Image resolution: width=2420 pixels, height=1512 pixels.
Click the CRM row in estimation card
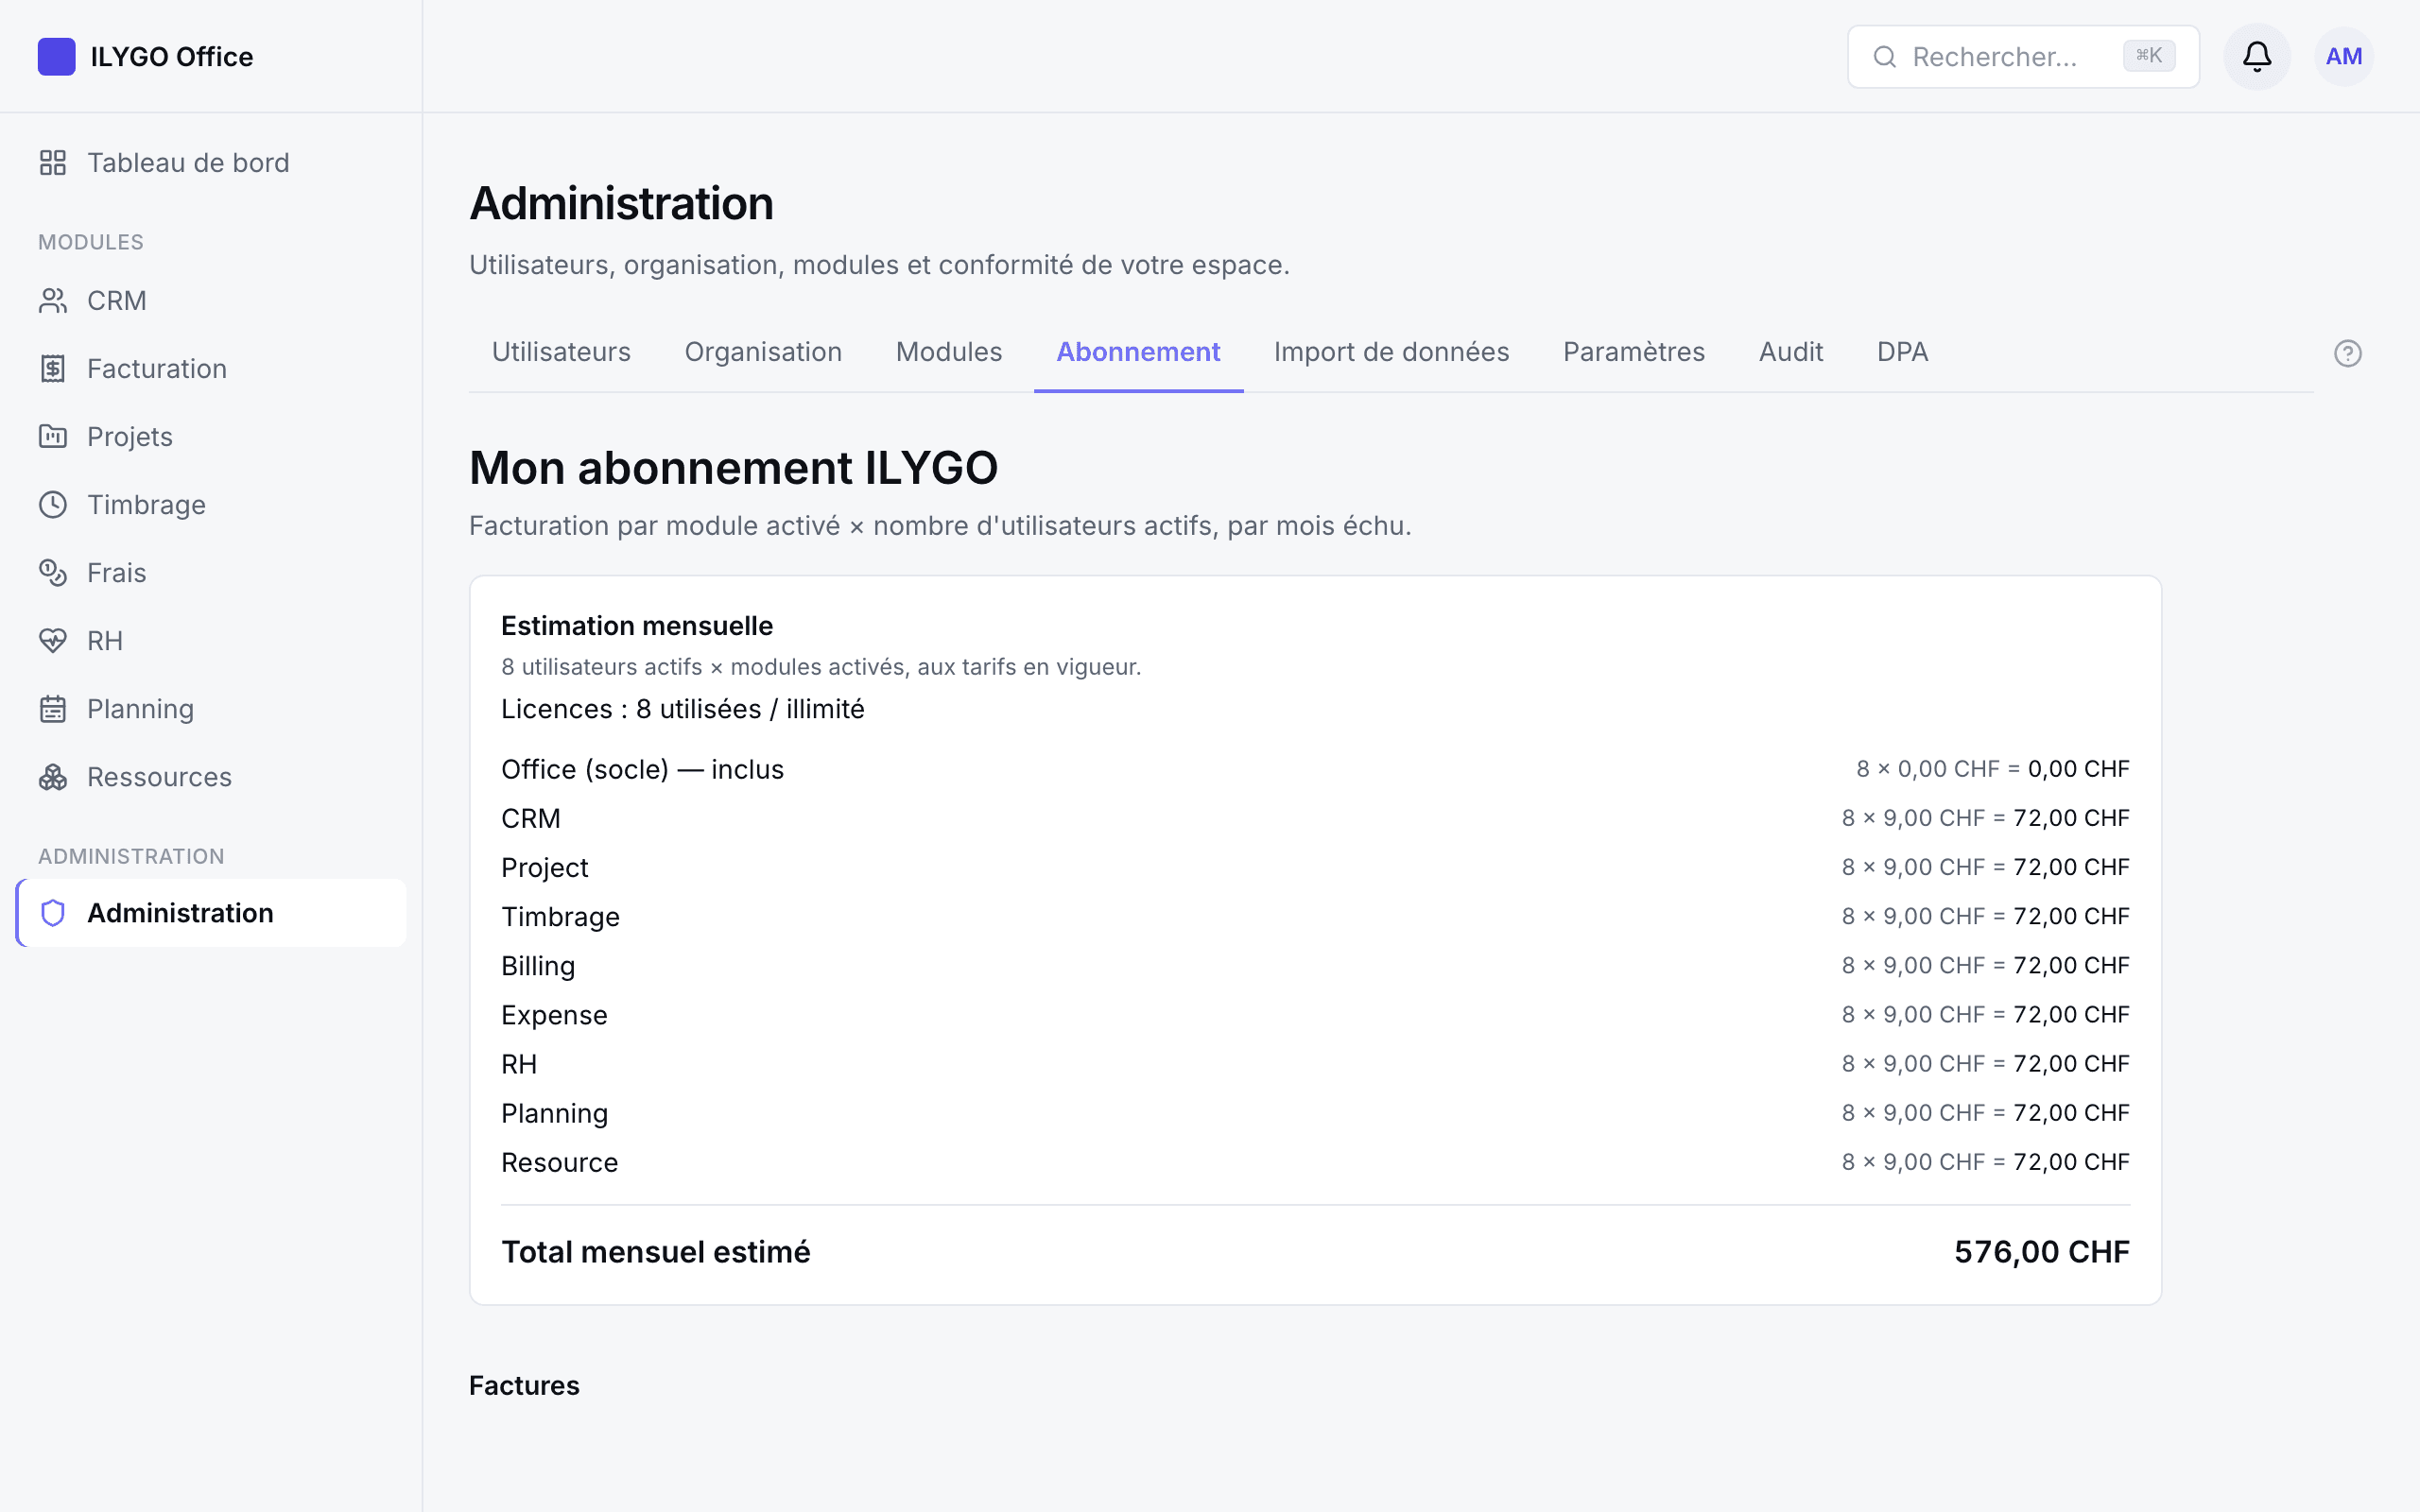click(1315, 818)
